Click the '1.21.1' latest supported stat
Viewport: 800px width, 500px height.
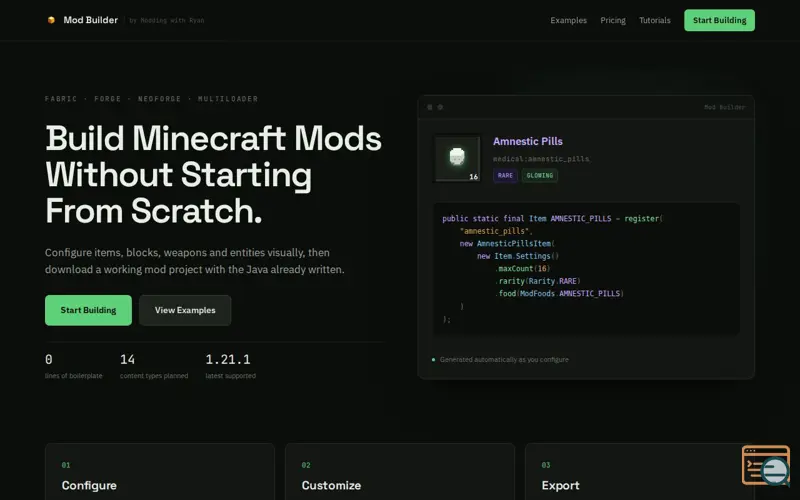231,366
